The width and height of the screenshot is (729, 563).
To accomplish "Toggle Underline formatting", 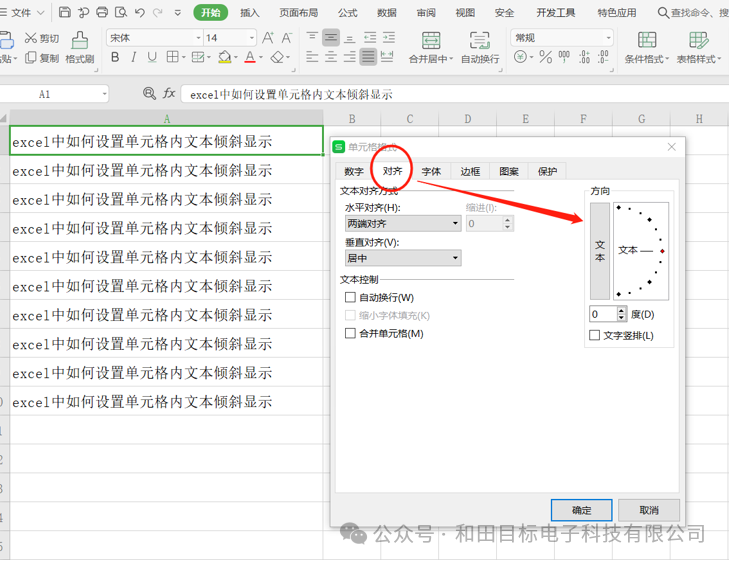I will pyautogui.click(x=152, y=57).
